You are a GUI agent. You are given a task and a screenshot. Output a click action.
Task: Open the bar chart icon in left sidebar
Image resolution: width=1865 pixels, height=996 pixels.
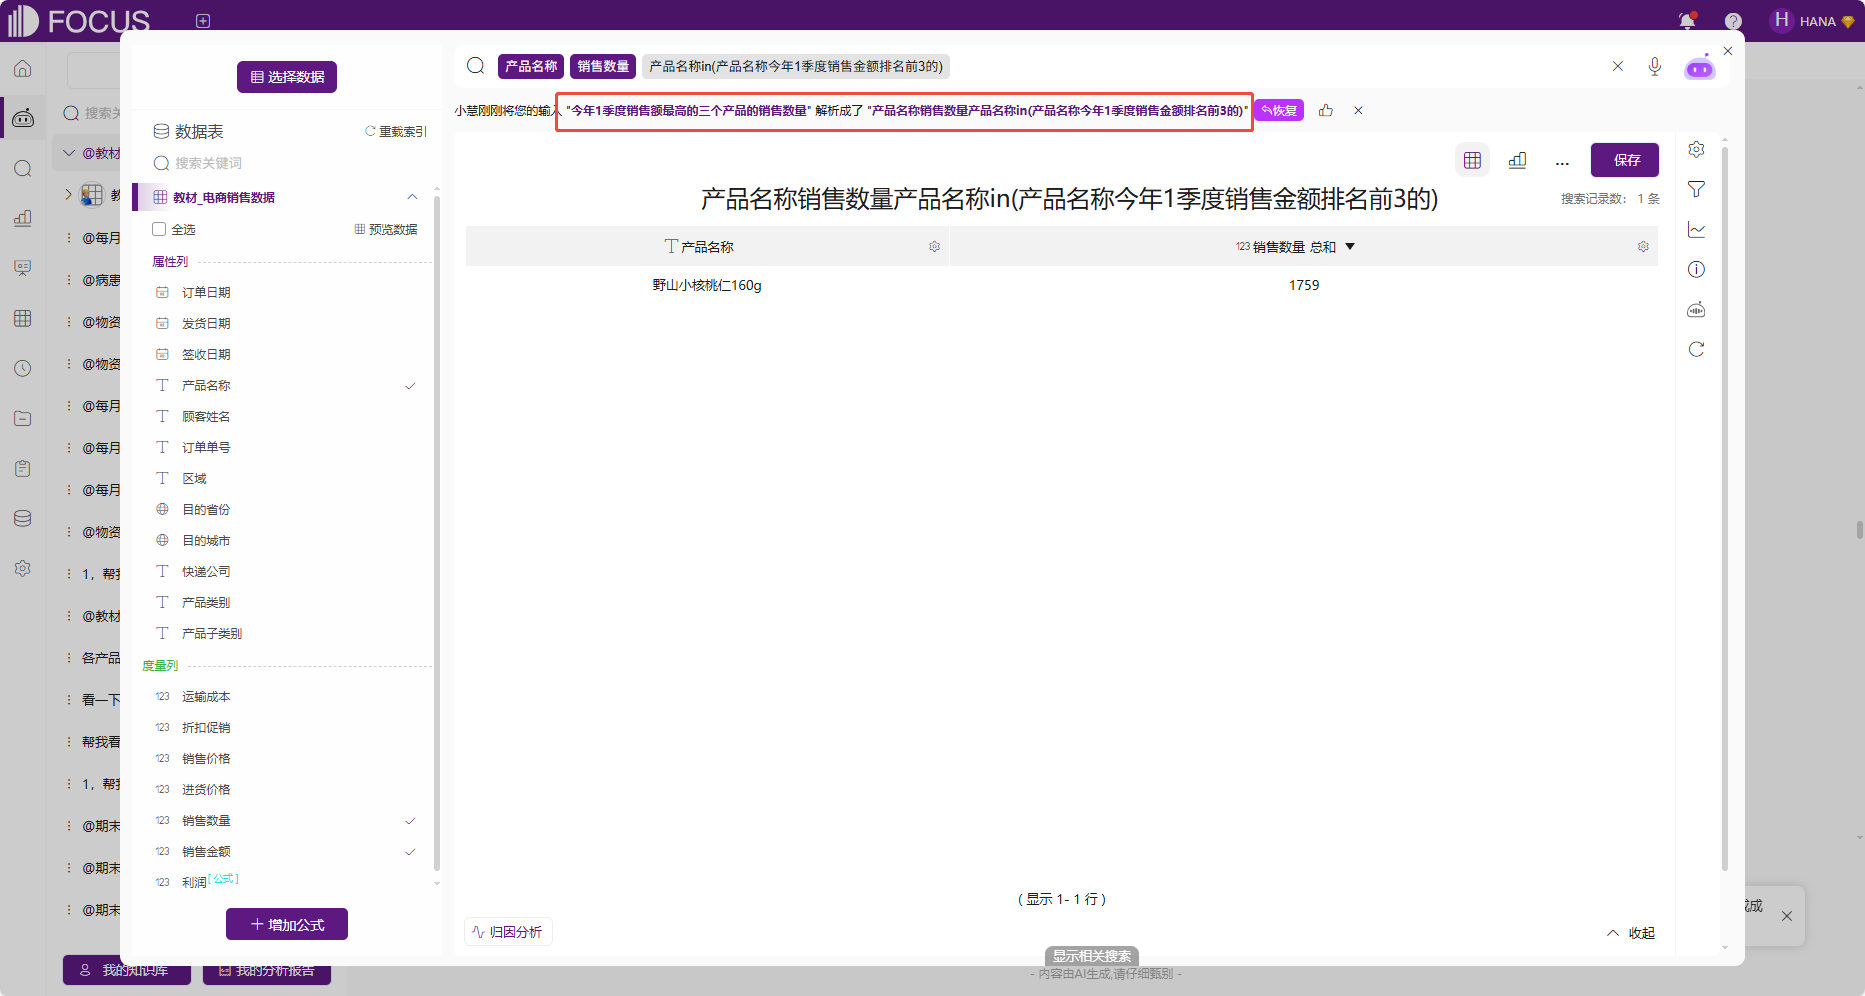pyautogui.click(x=23, y=218)
